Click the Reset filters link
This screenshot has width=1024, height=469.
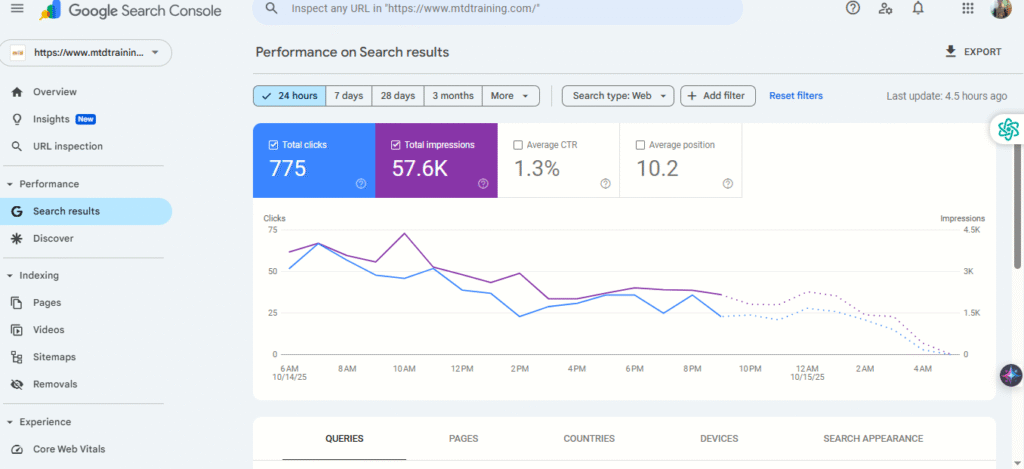(796, 95)
